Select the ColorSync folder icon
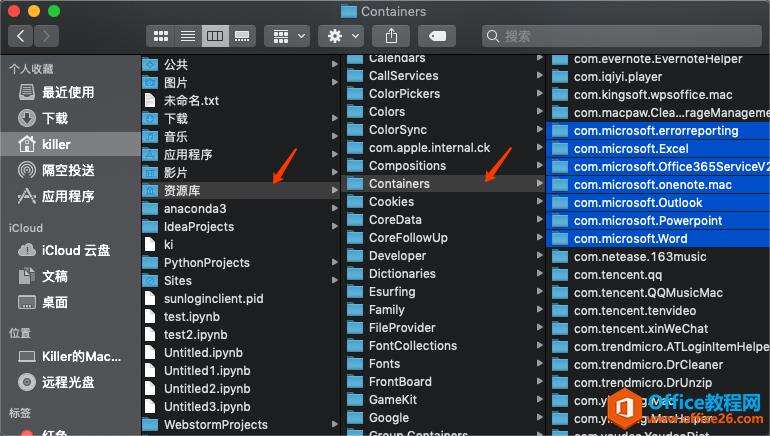The width and height of the screenshot is (770, 436). pos(355,130)
